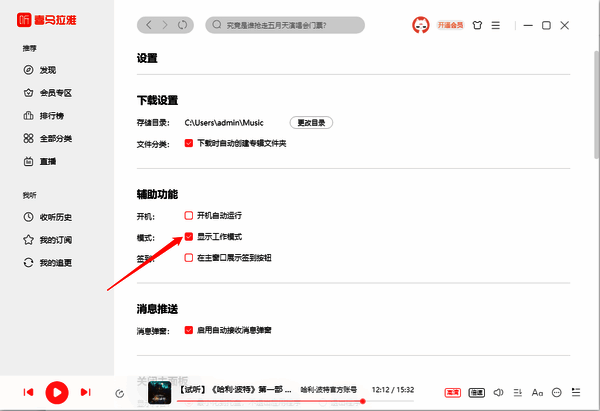Click the 高清 quality badge
The image size is (600, 411).
452,393
